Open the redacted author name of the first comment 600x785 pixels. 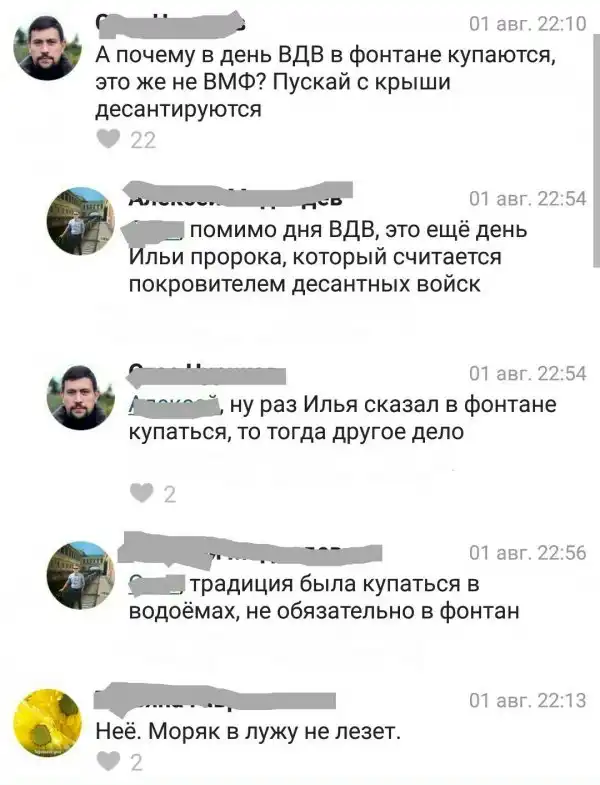(170, 24)
